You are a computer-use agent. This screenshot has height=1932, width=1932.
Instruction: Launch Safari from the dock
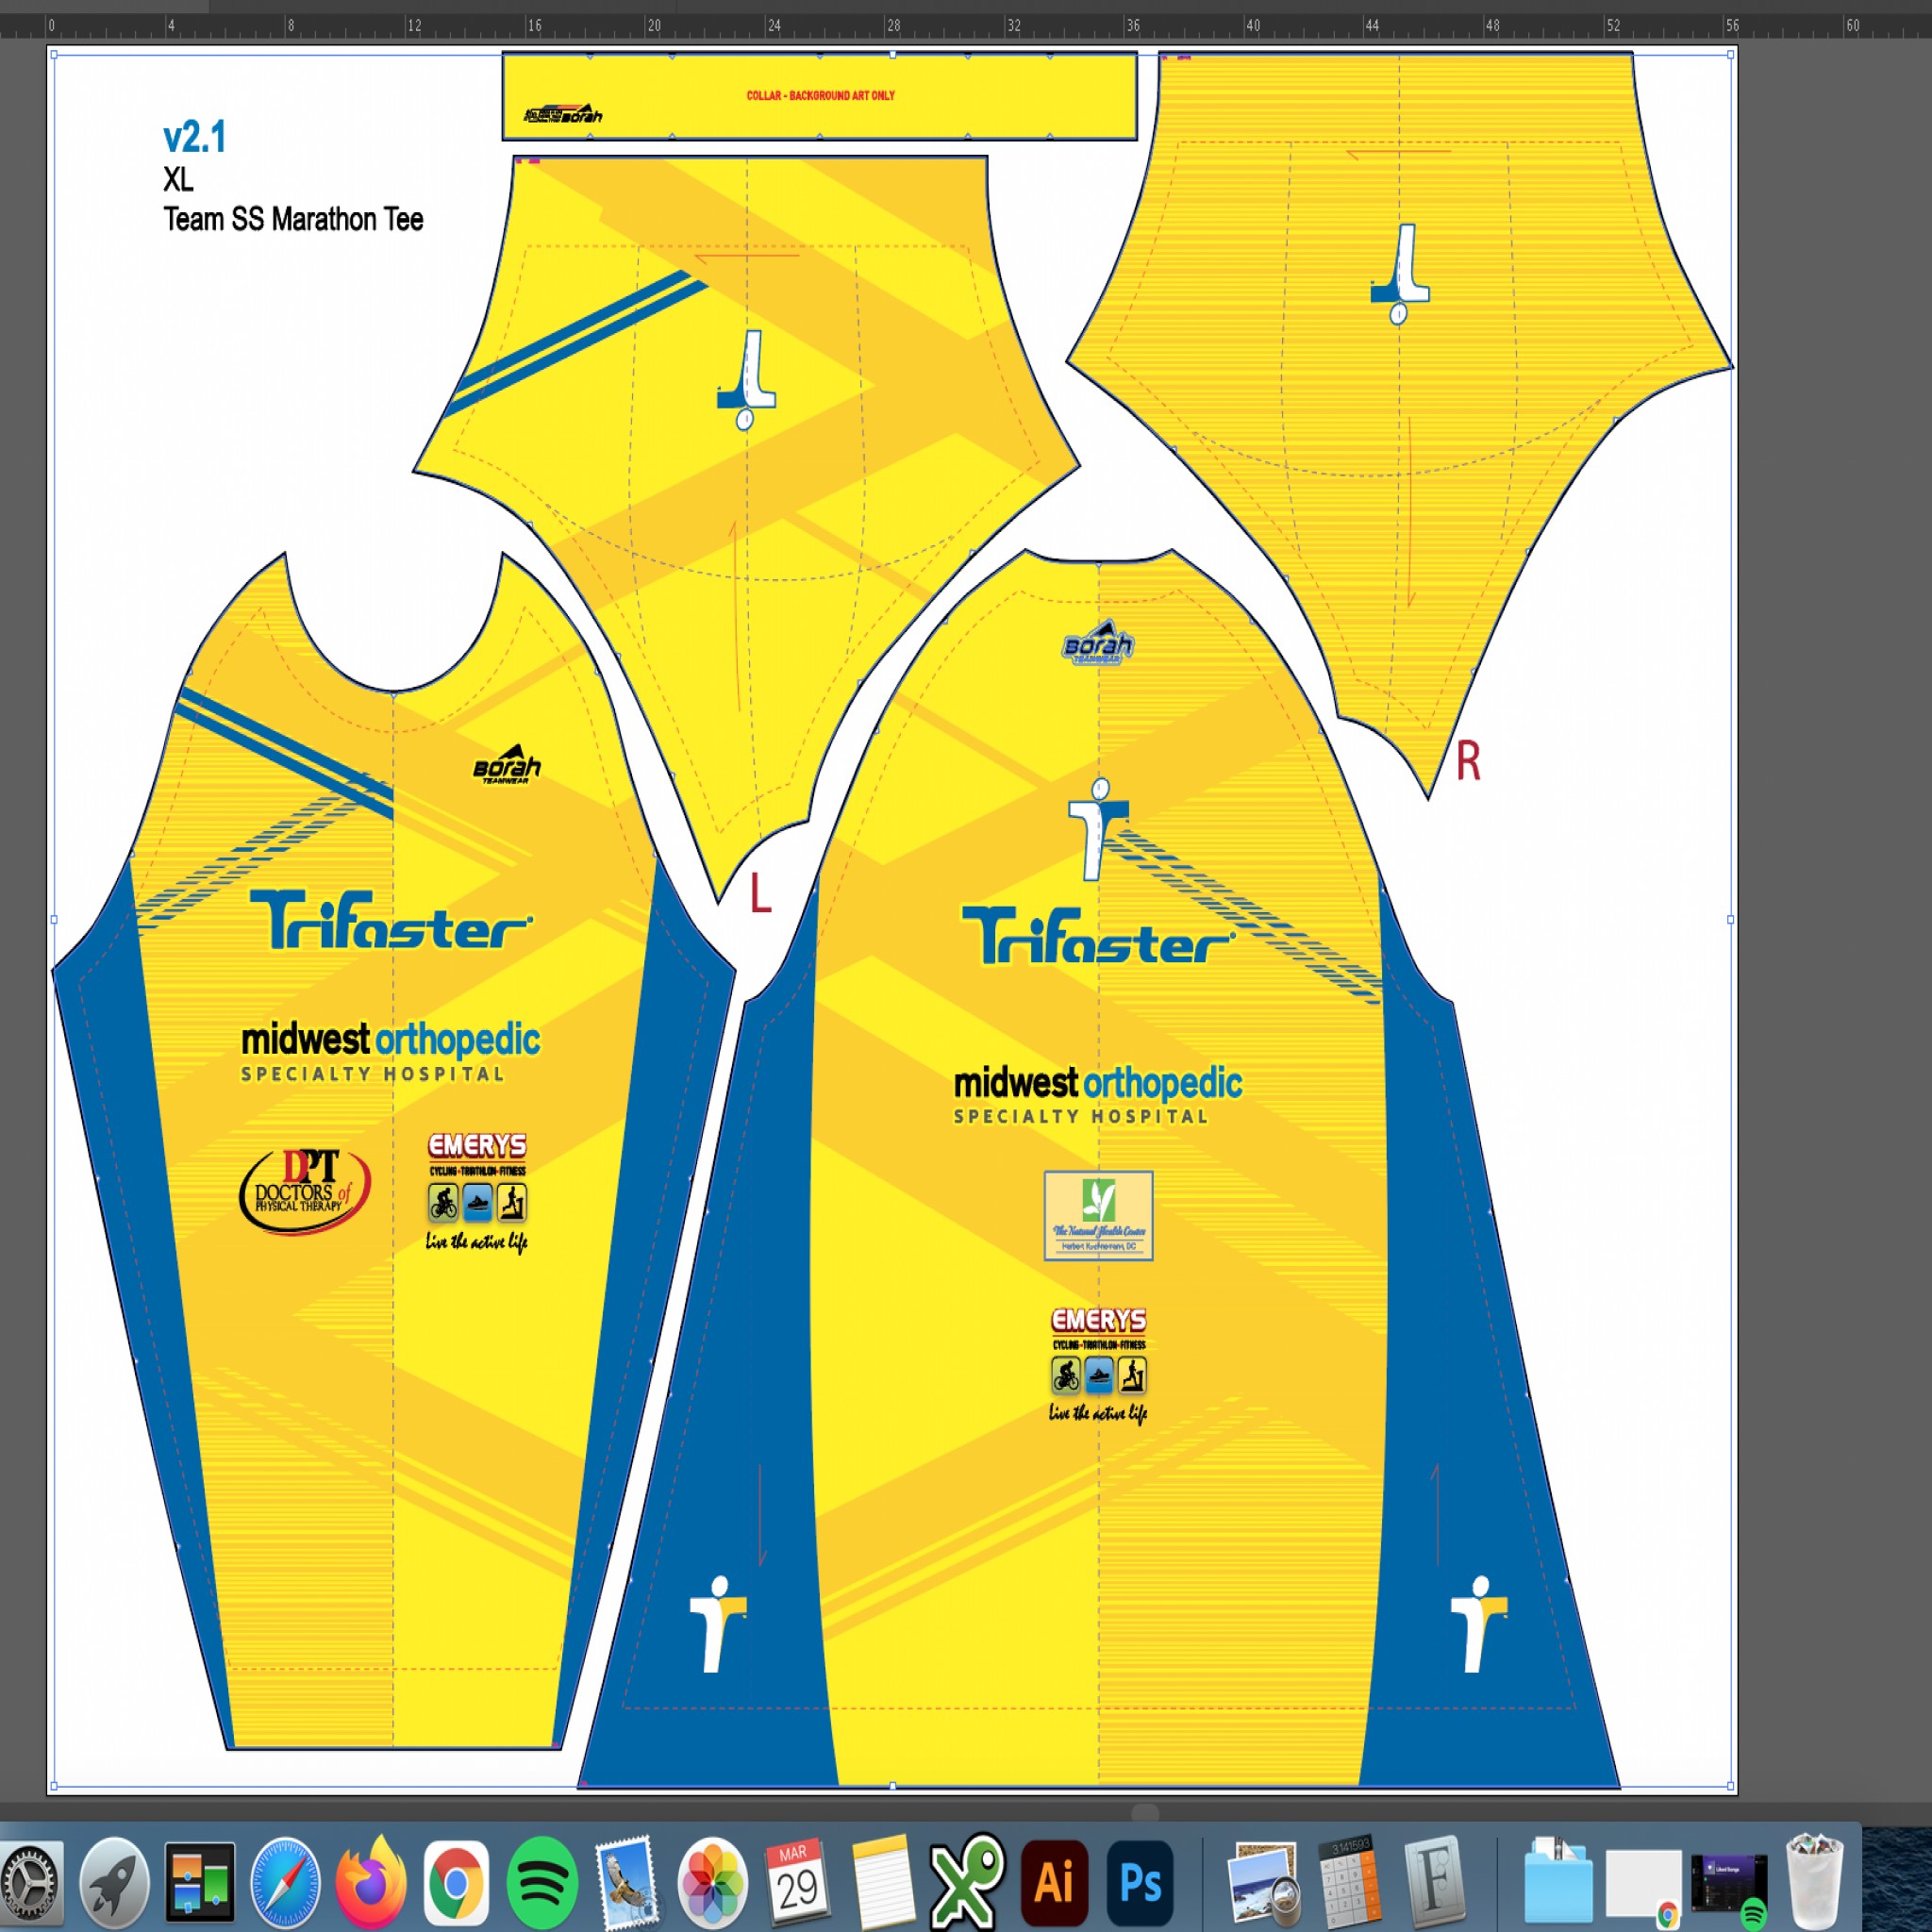click(x=285, y=1882)
